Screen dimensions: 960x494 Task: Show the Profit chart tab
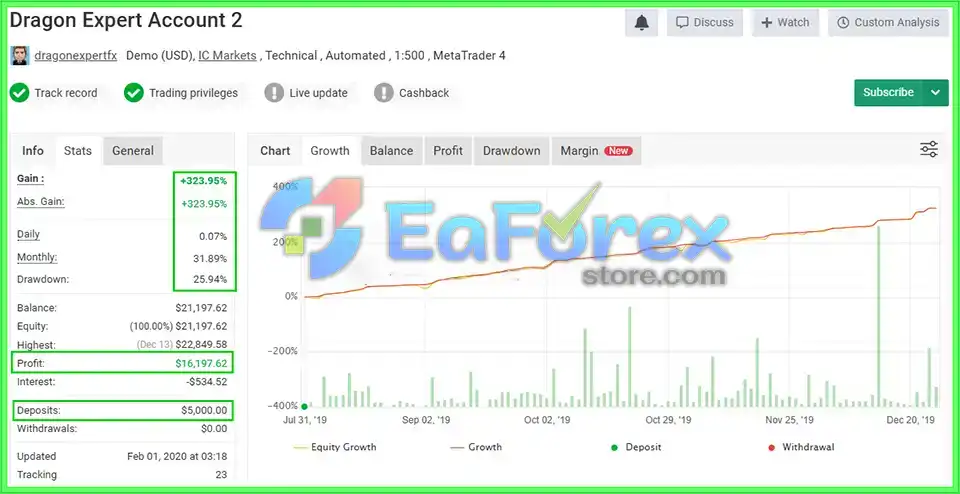448,151
